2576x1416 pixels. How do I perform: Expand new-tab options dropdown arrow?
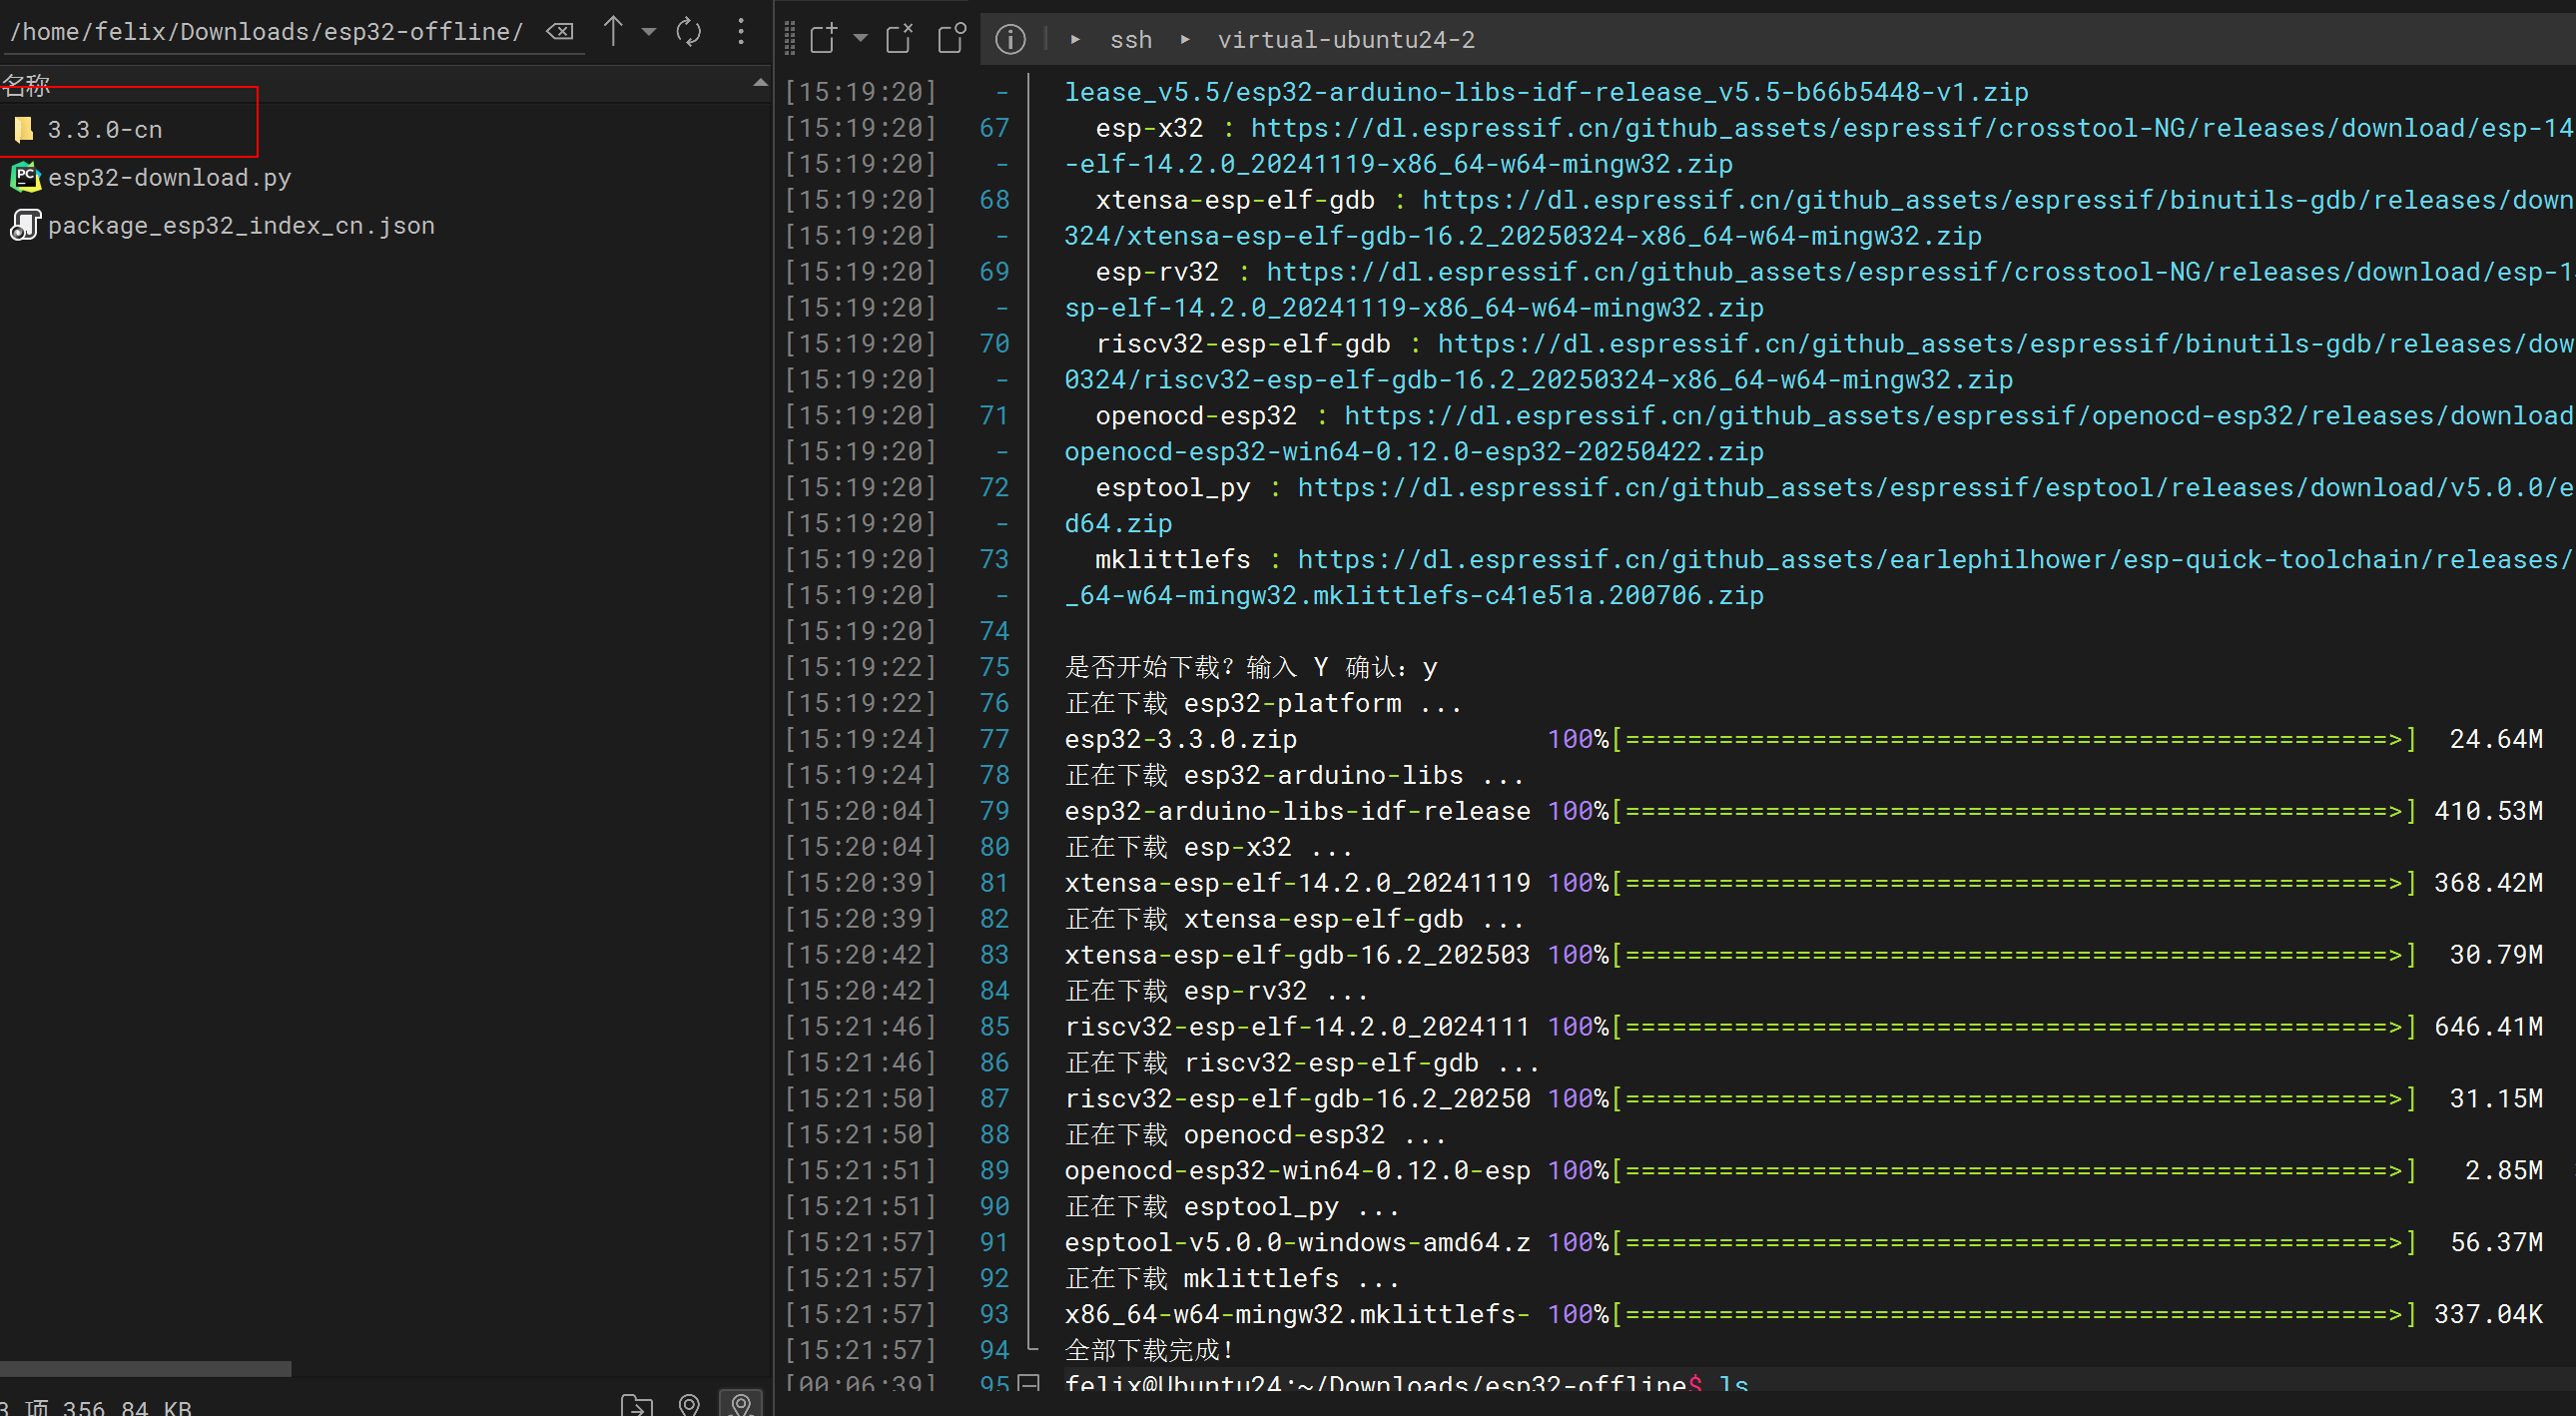(x=860, y=38)
